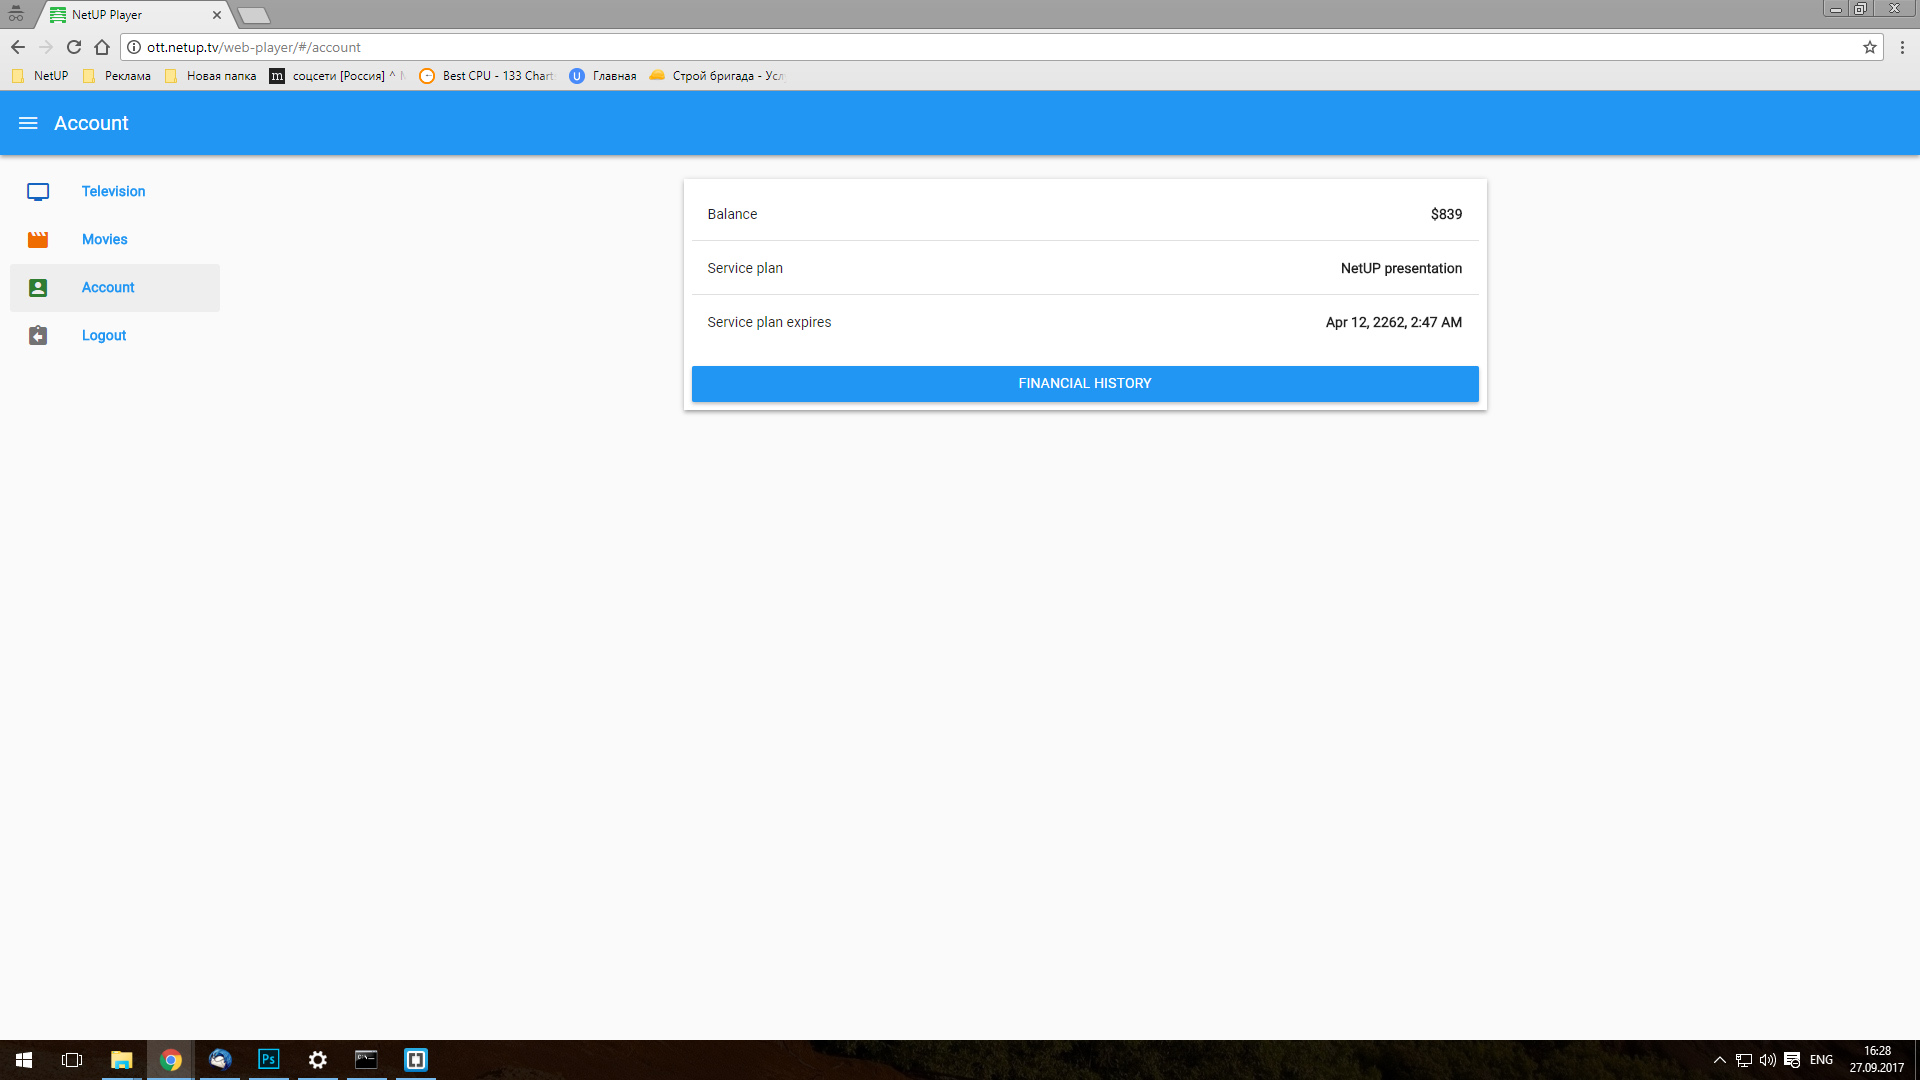Open the hamburger navigation menu
This screenshot has height=1080, width=1920.
[x=28, y=123]
